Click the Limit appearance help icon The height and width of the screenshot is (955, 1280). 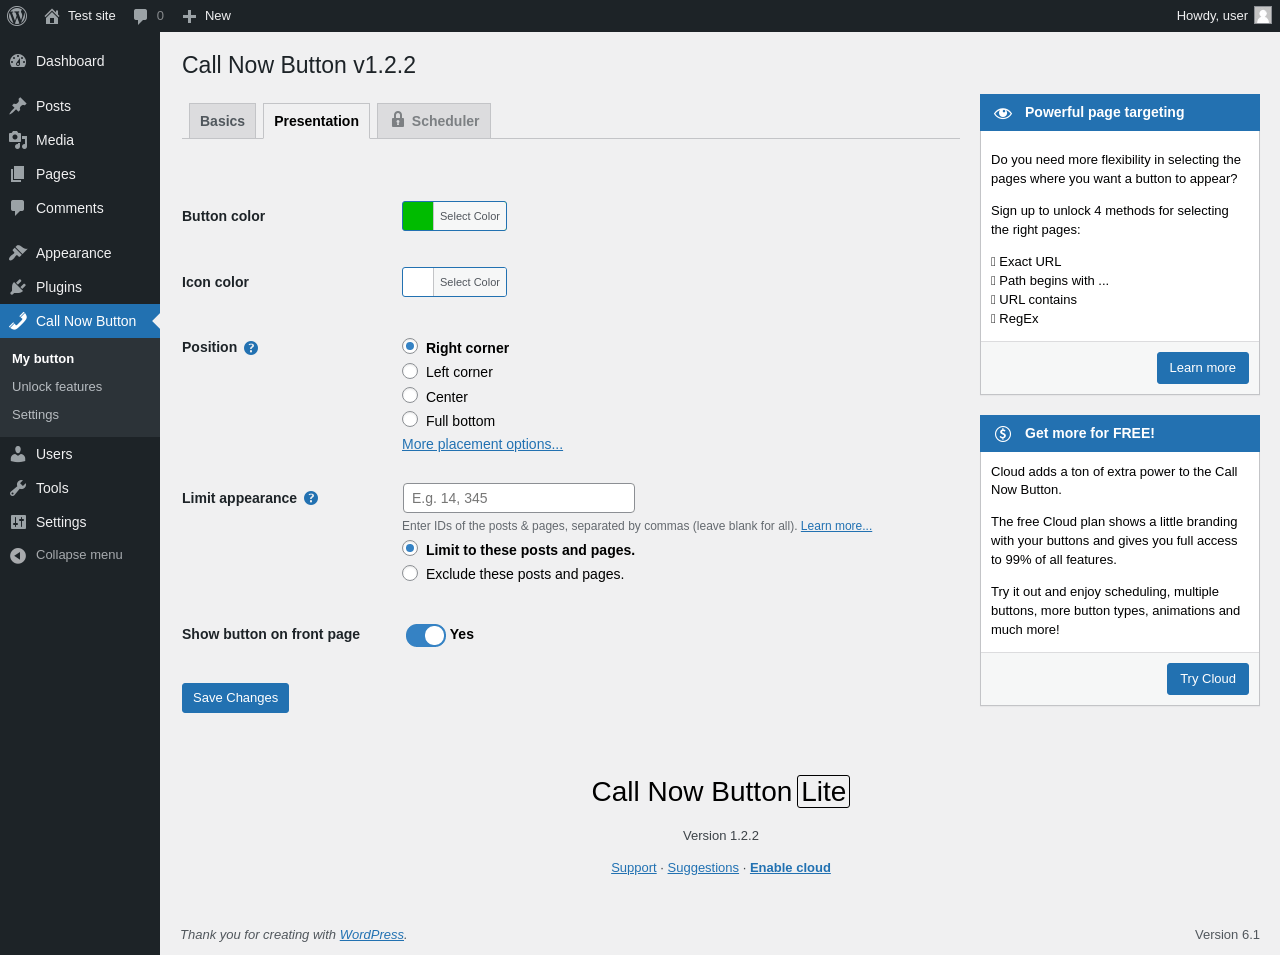[x=311, y=498]
